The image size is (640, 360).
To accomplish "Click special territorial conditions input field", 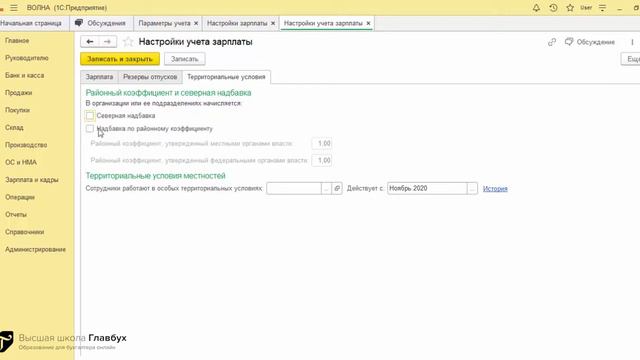I will pos(294,188).
